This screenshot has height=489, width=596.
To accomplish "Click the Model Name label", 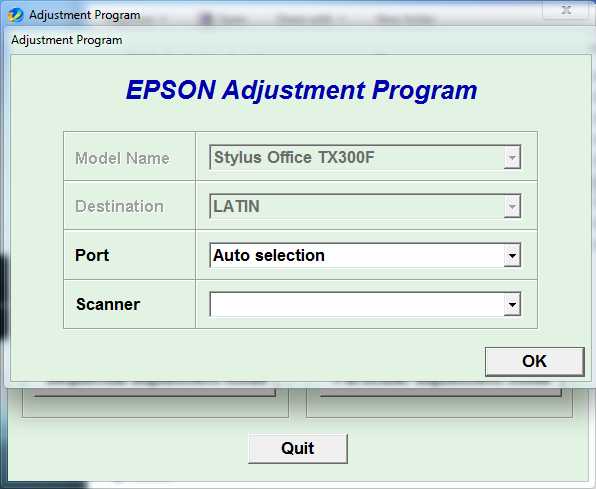I will [122, 158].
